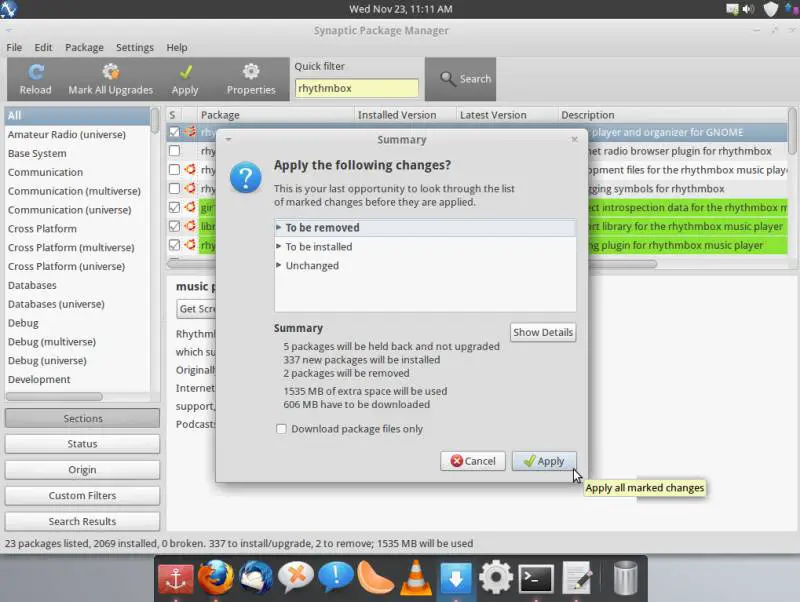Open package Properties from the toolbar
Image resolution: width=800 pixels, height=602 pixels.
[251, 79]
